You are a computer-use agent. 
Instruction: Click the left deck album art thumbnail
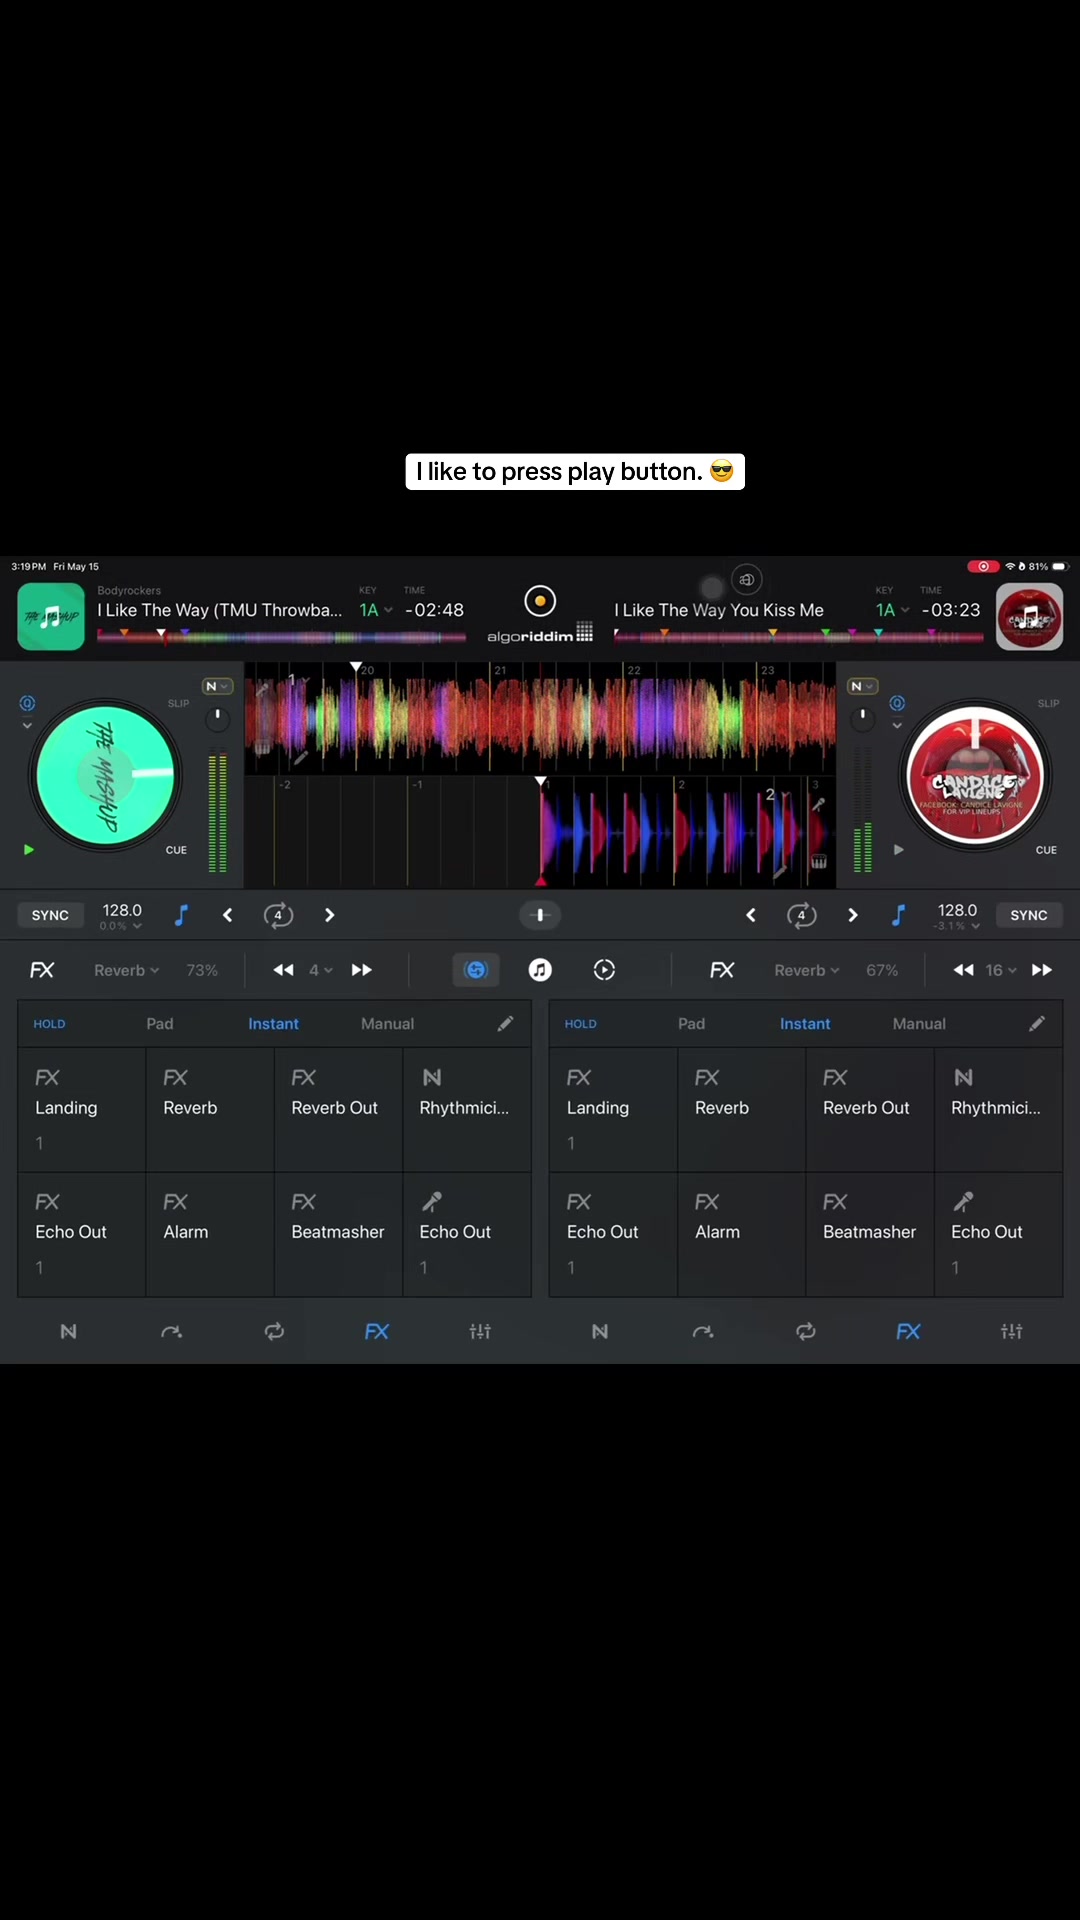coord(51,616)
